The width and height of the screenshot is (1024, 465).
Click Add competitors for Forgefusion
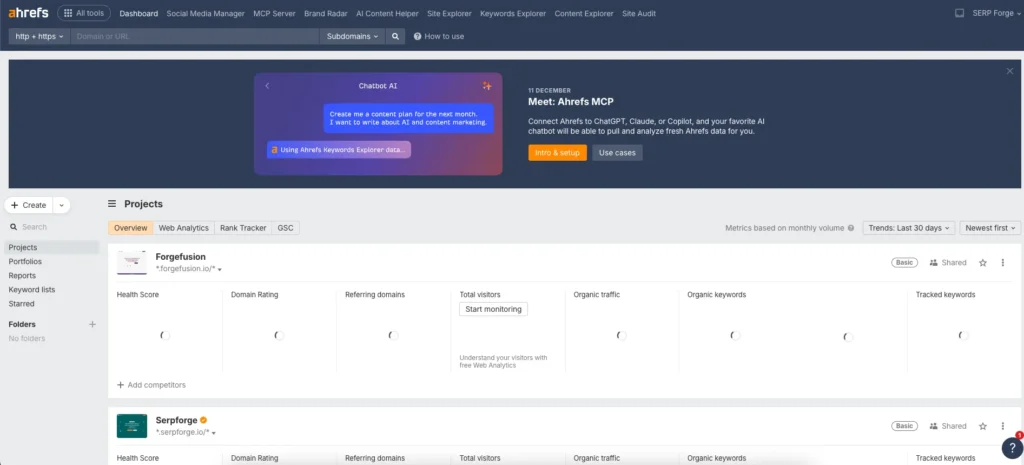pyautogui.click(x=152, y=385)
